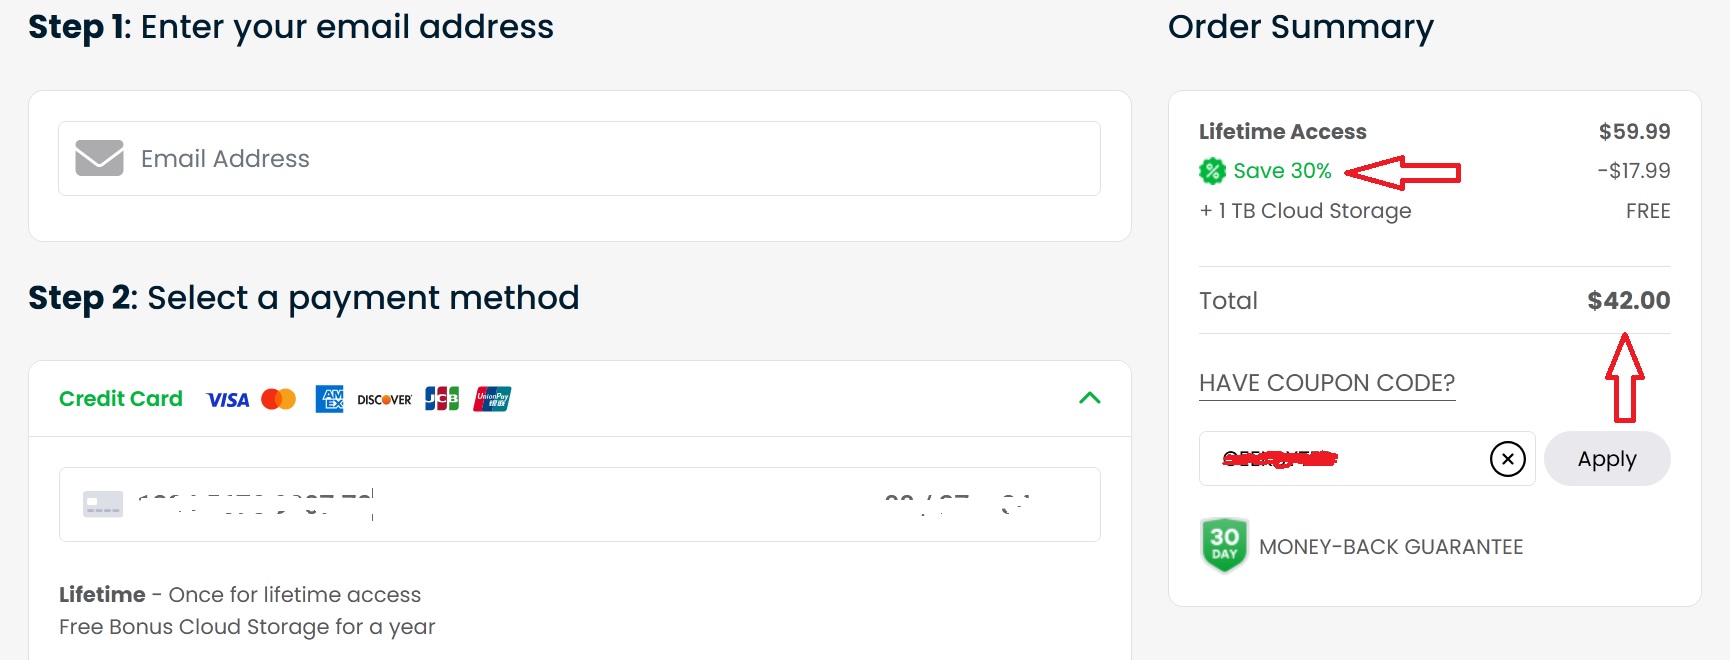The width and height of the screenshot is (1730, 660).
Task: Click the Discover card logo
Action: click(x=384, y=400)
